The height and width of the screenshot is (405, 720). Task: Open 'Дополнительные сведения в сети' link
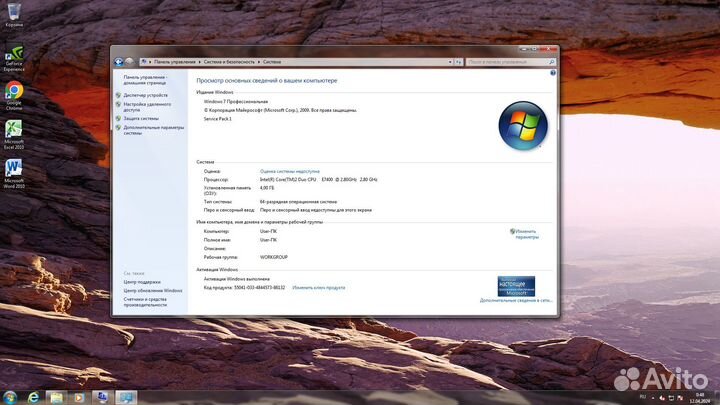516,300
